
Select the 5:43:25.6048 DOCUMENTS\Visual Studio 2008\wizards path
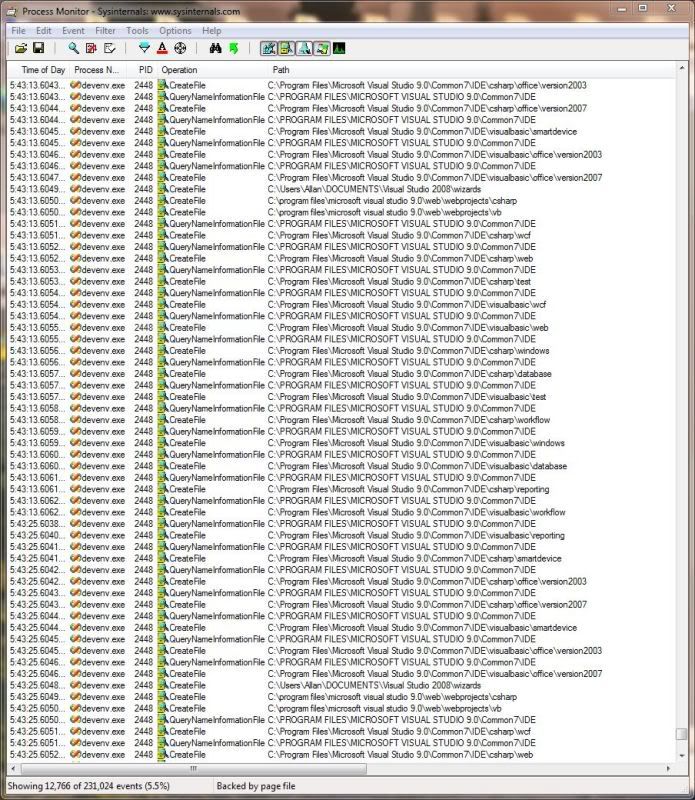coord(374,685)
